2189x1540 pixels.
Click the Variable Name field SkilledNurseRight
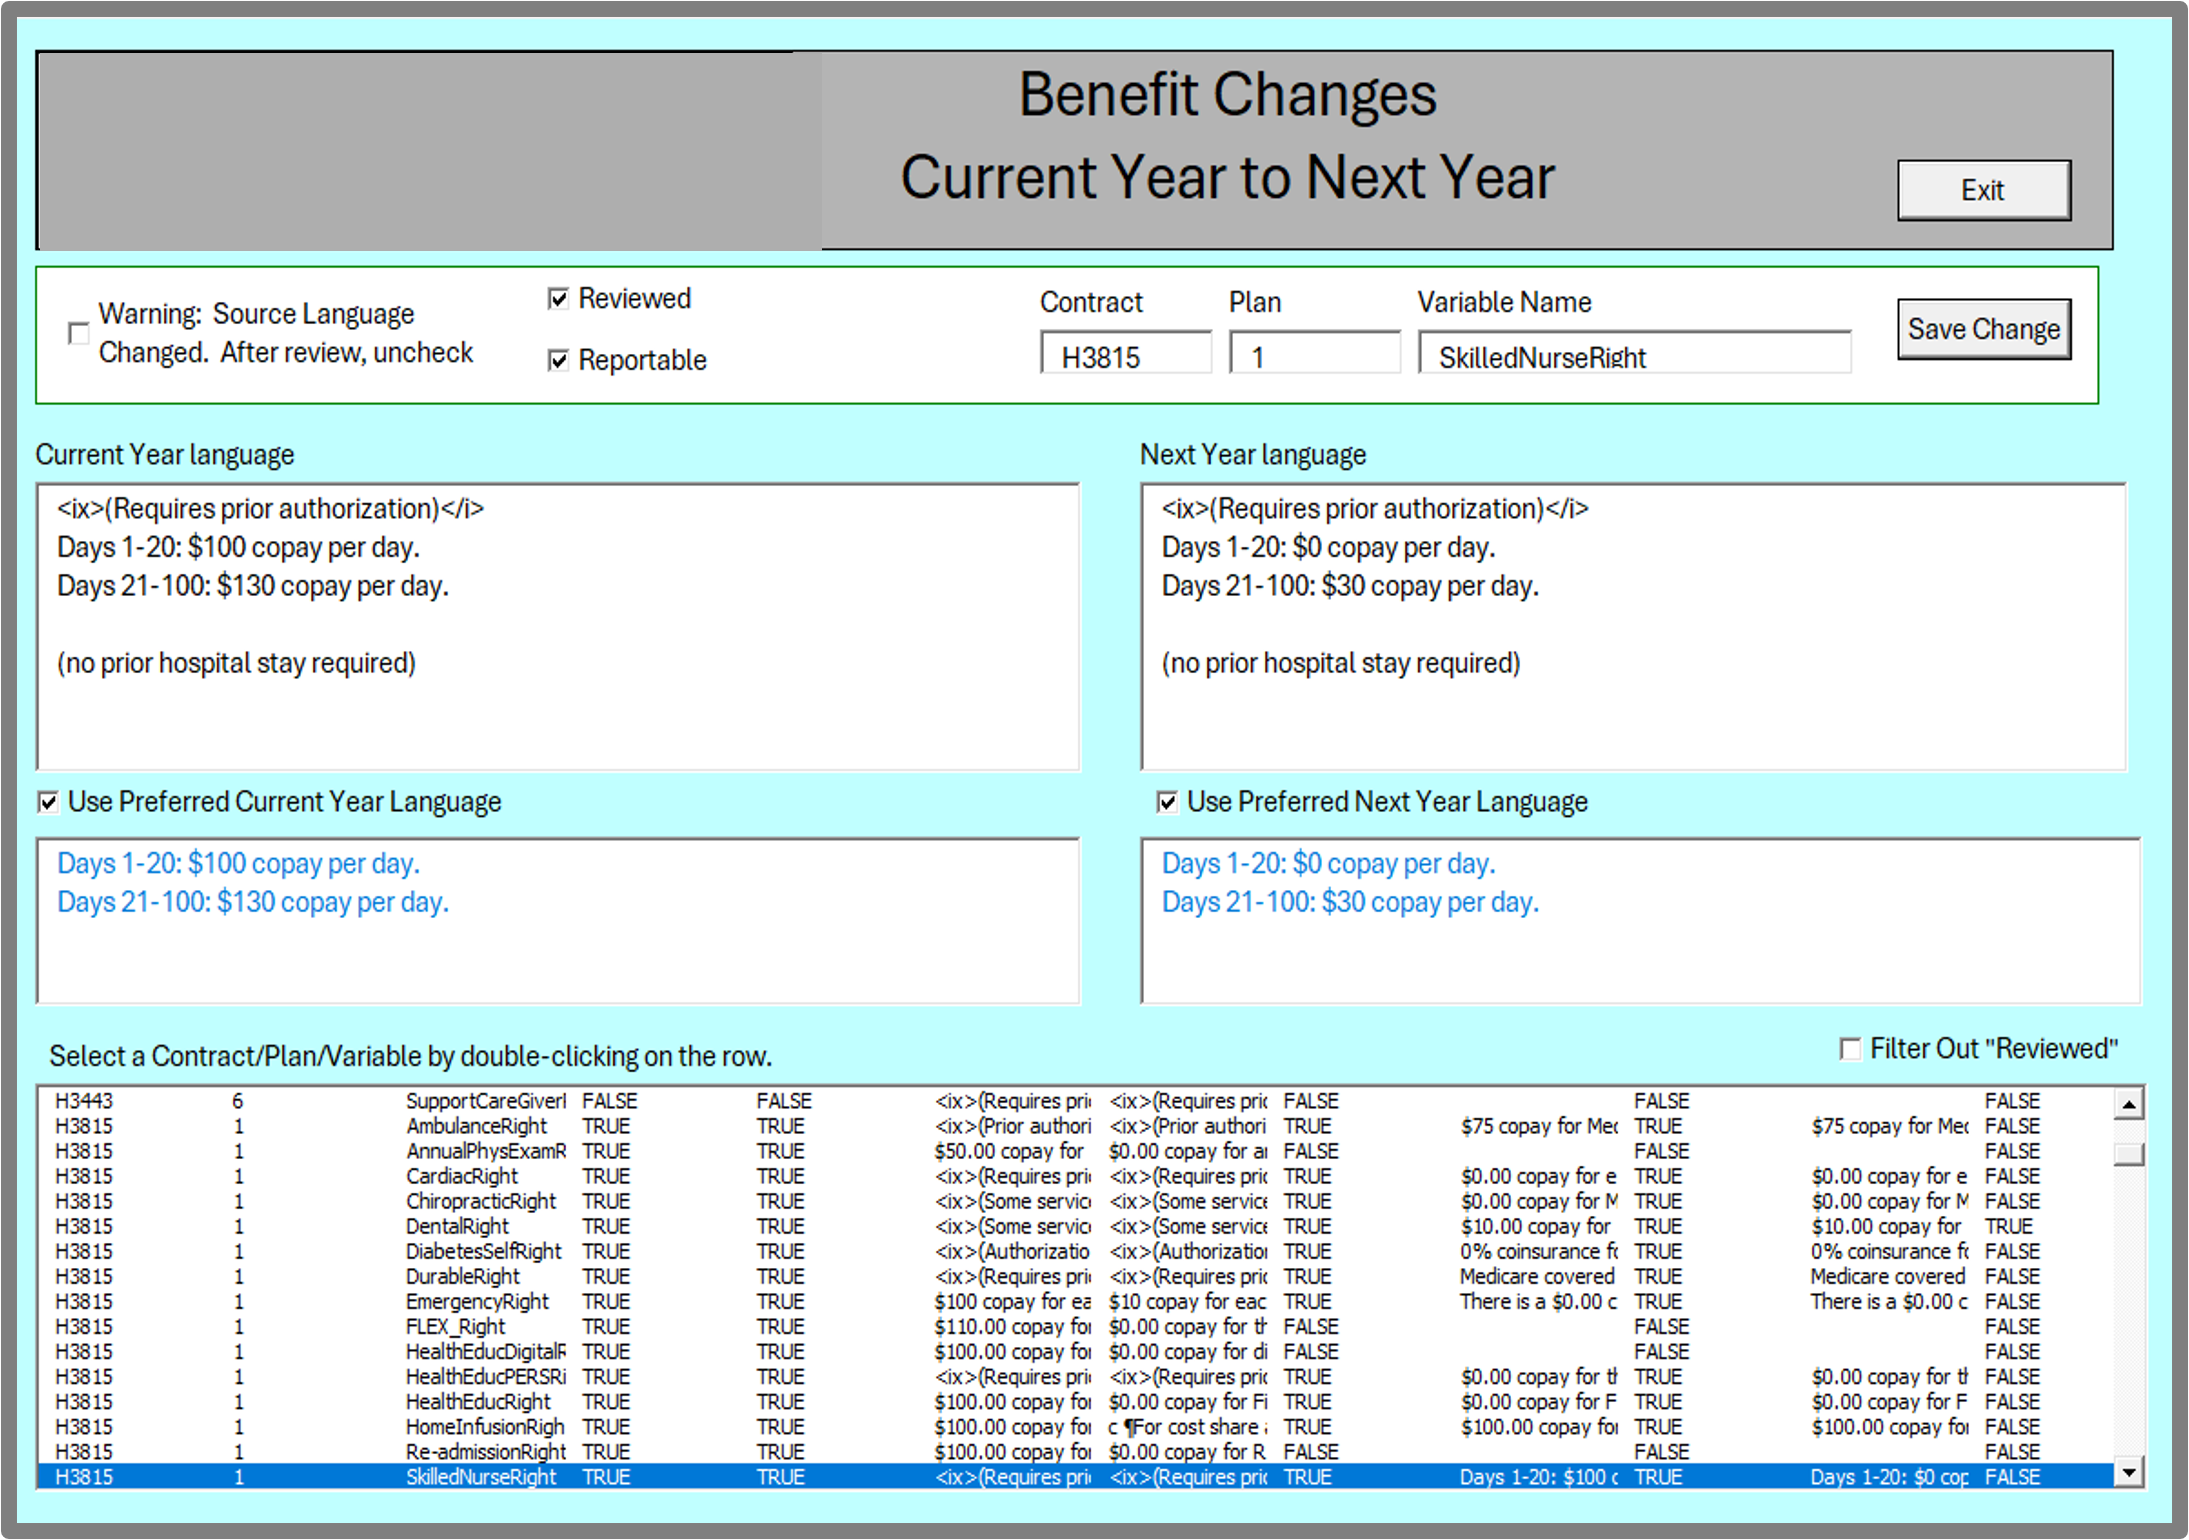point(1634,353)
